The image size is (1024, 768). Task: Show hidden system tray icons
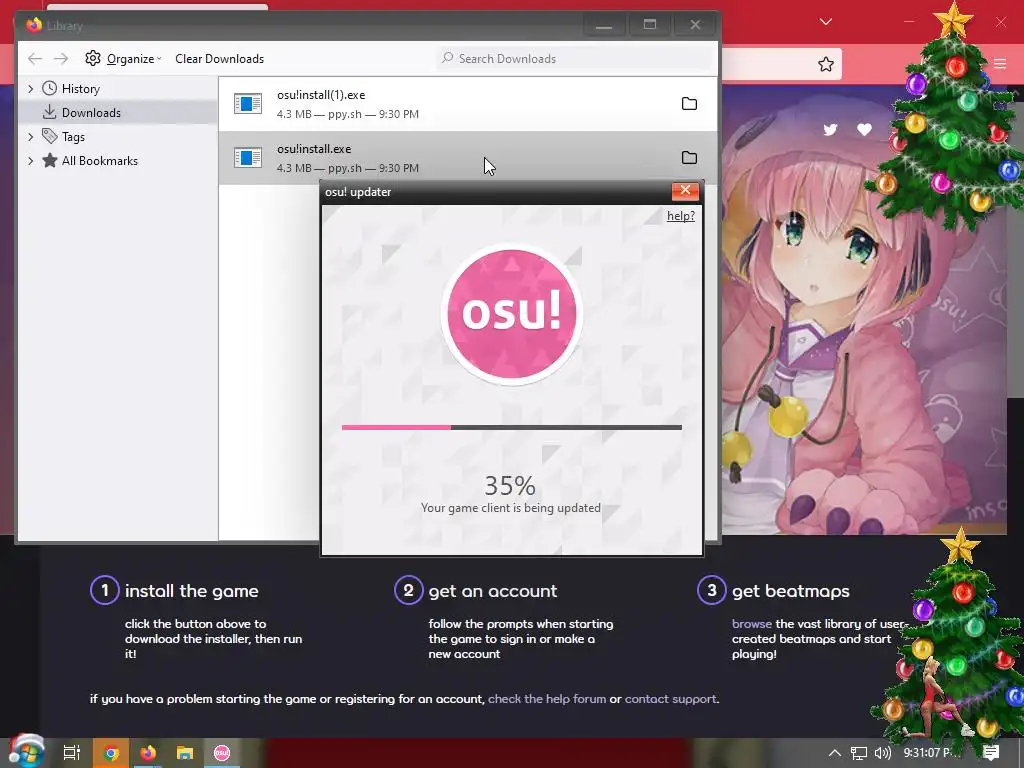pyautogui.click(x=835, y=753)
